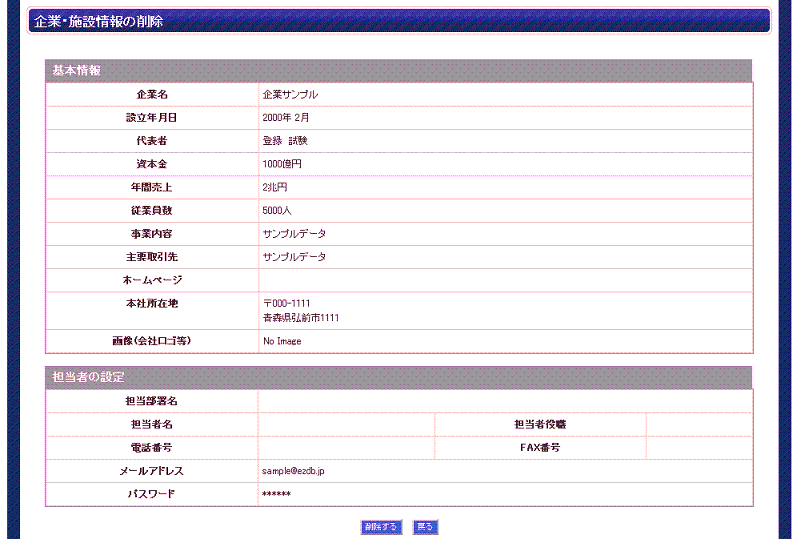Image resolution: width=801 pixels, height=539 pixels.
Task: Click the masked password value
Action: (x=276, y=495)
